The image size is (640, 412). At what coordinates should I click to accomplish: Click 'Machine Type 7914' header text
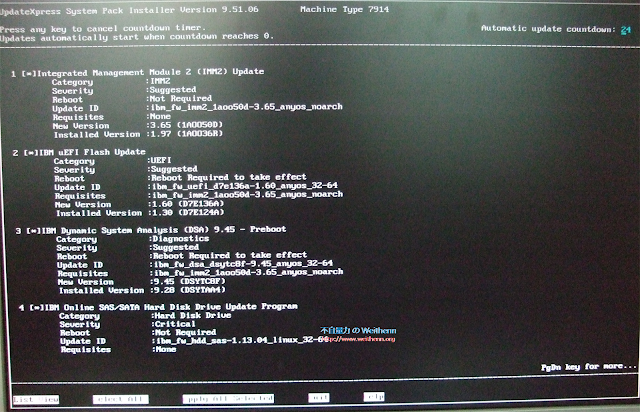click(x=344, y=9)
